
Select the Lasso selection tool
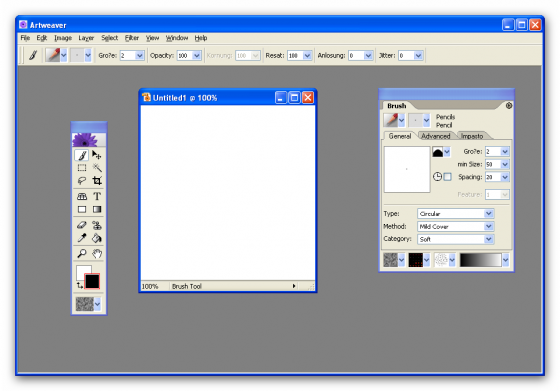click(x=82, y=181)
